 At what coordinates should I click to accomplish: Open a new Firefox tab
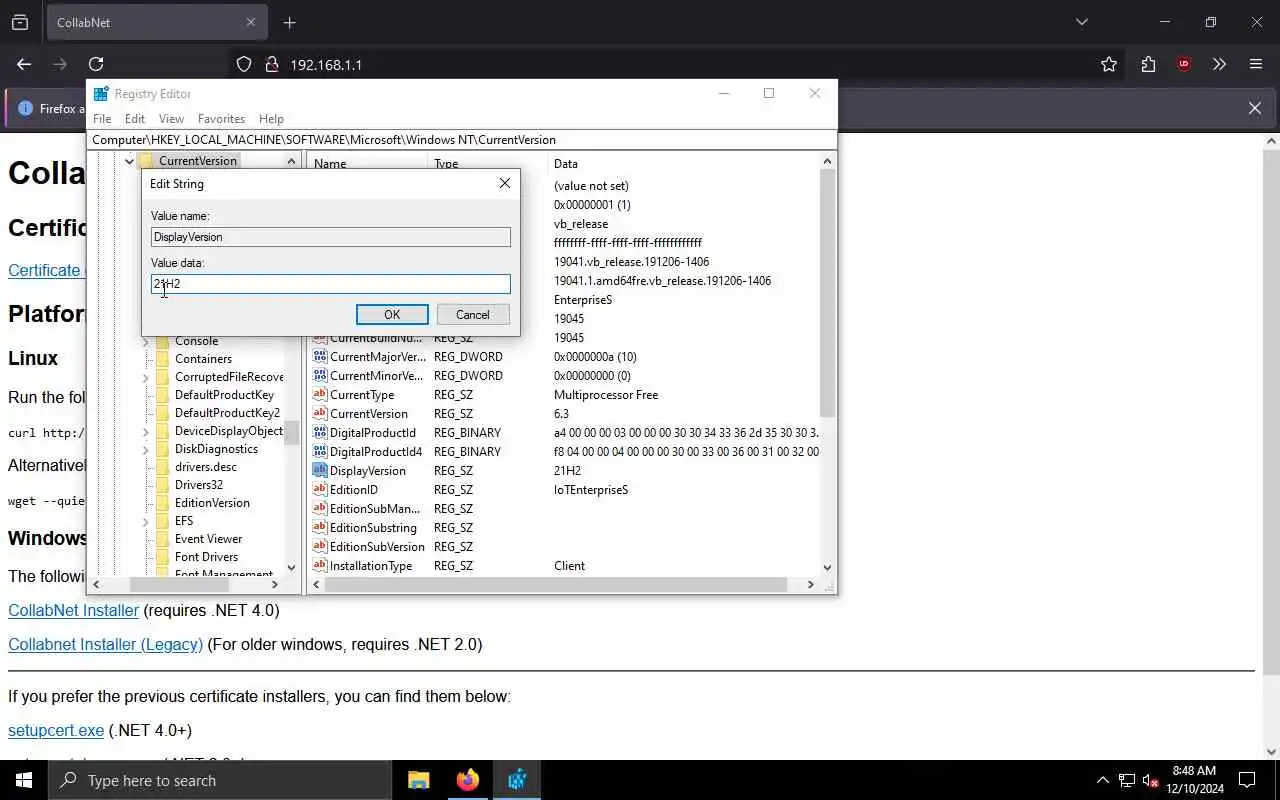pos(289,22)
